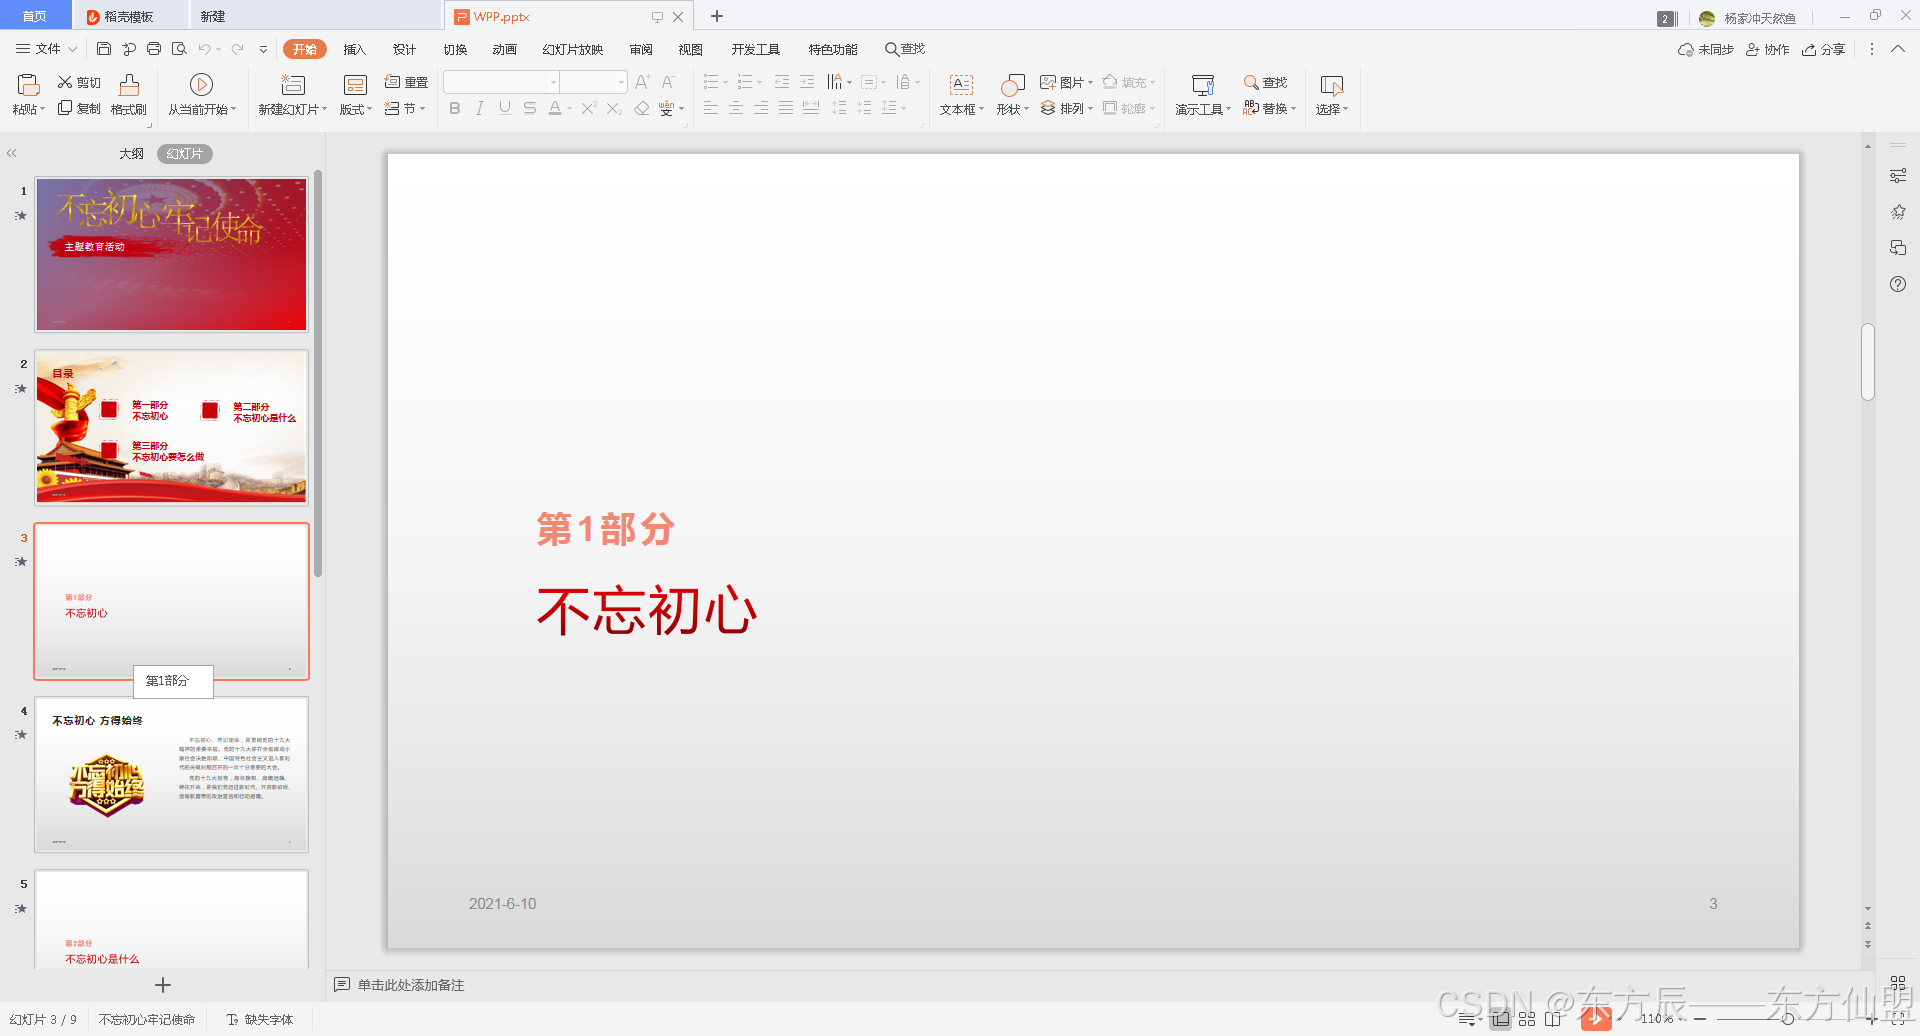Toggle Underline formatting

[x=505, y=108]
